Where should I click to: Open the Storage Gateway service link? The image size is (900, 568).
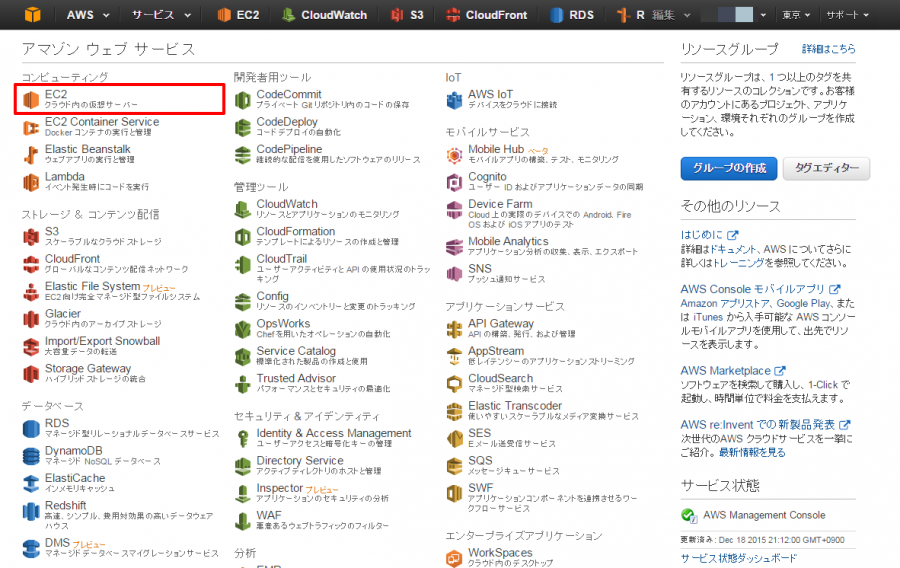(88, 368)
